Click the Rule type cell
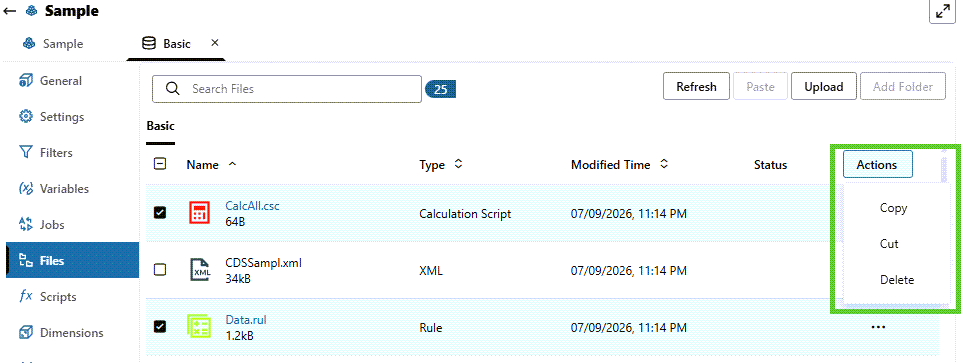Viewport: 961px width, 363px height. click(431, 328)
